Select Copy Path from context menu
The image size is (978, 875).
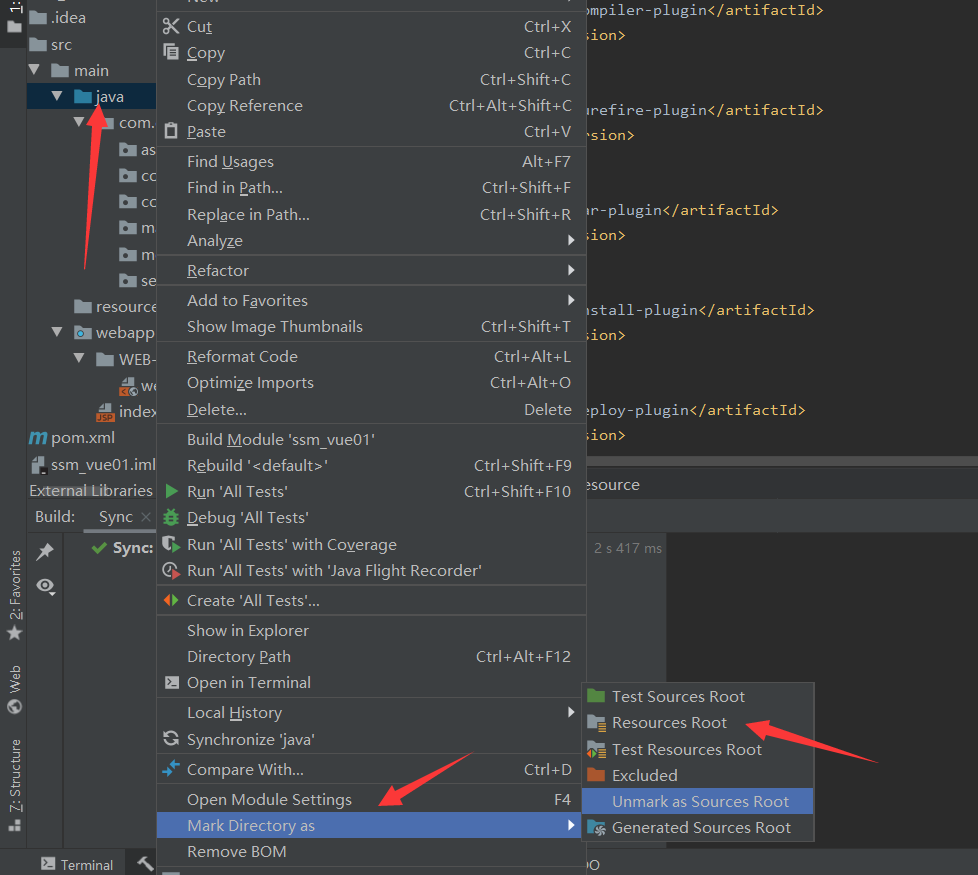[x=371, y=80]
